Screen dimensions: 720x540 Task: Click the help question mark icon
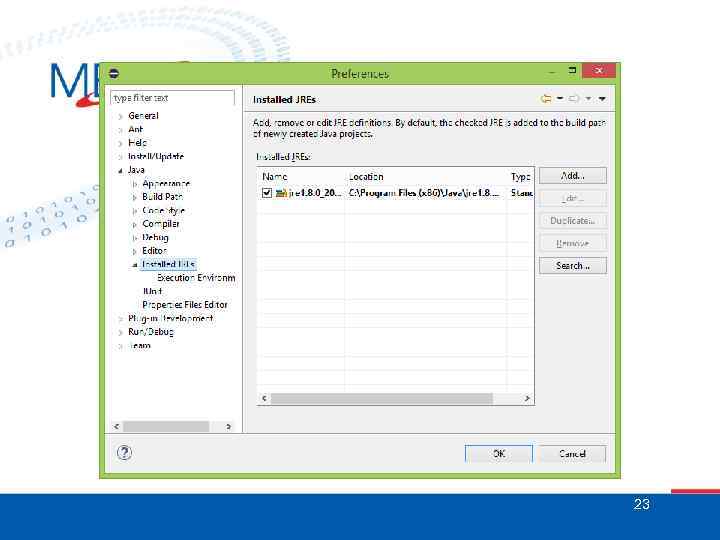click(x=124, y=453)
